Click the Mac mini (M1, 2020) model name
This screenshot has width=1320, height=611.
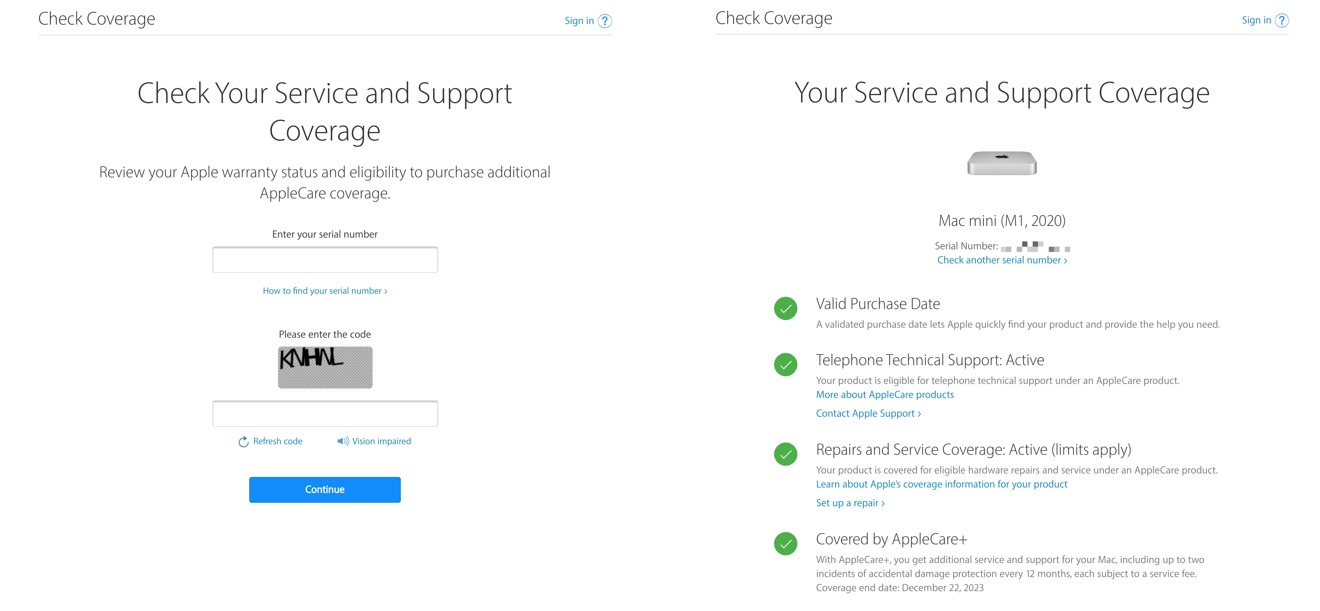coord(1002,221)
